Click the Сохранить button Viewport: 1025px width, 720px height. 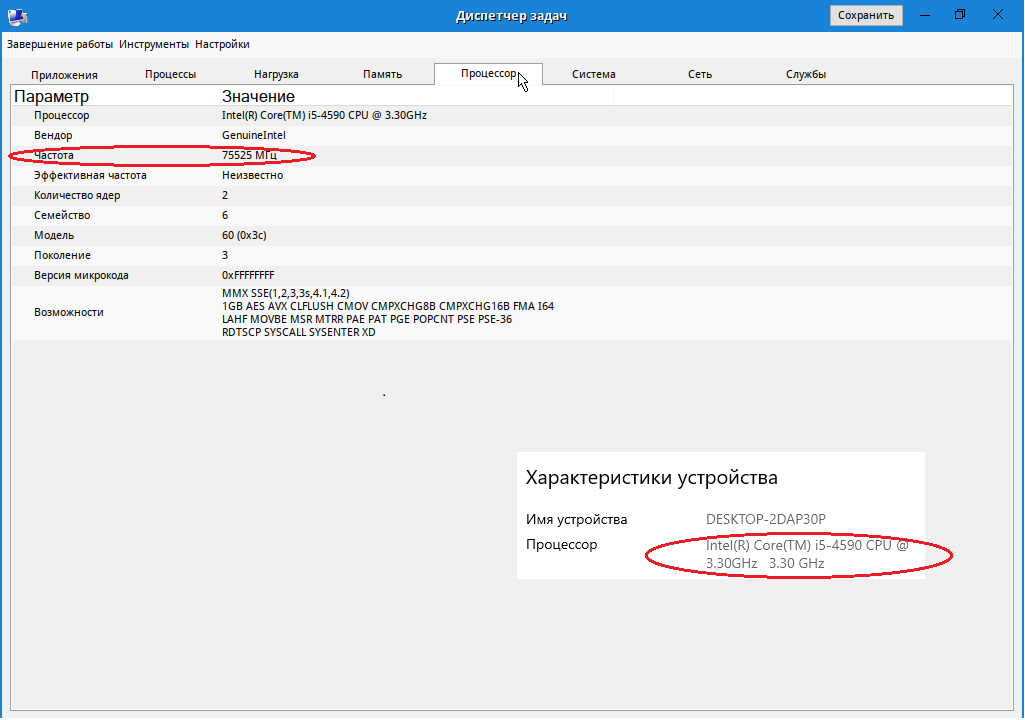(865, 15)
